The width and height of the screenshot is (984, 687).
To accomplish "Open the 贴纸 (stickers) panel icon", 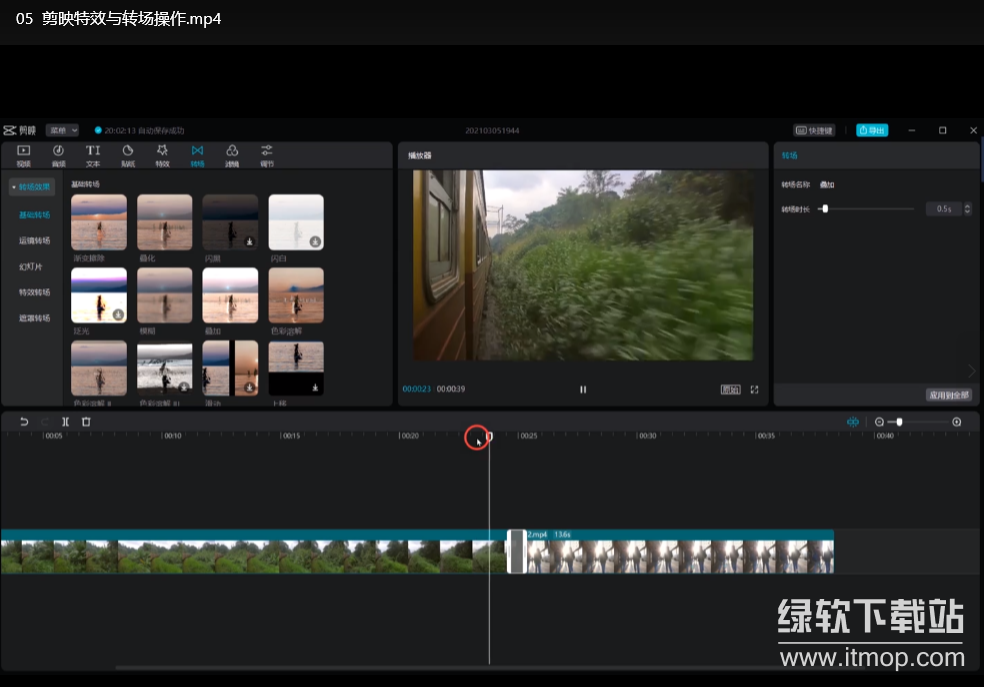I will [x=128, y=155].
